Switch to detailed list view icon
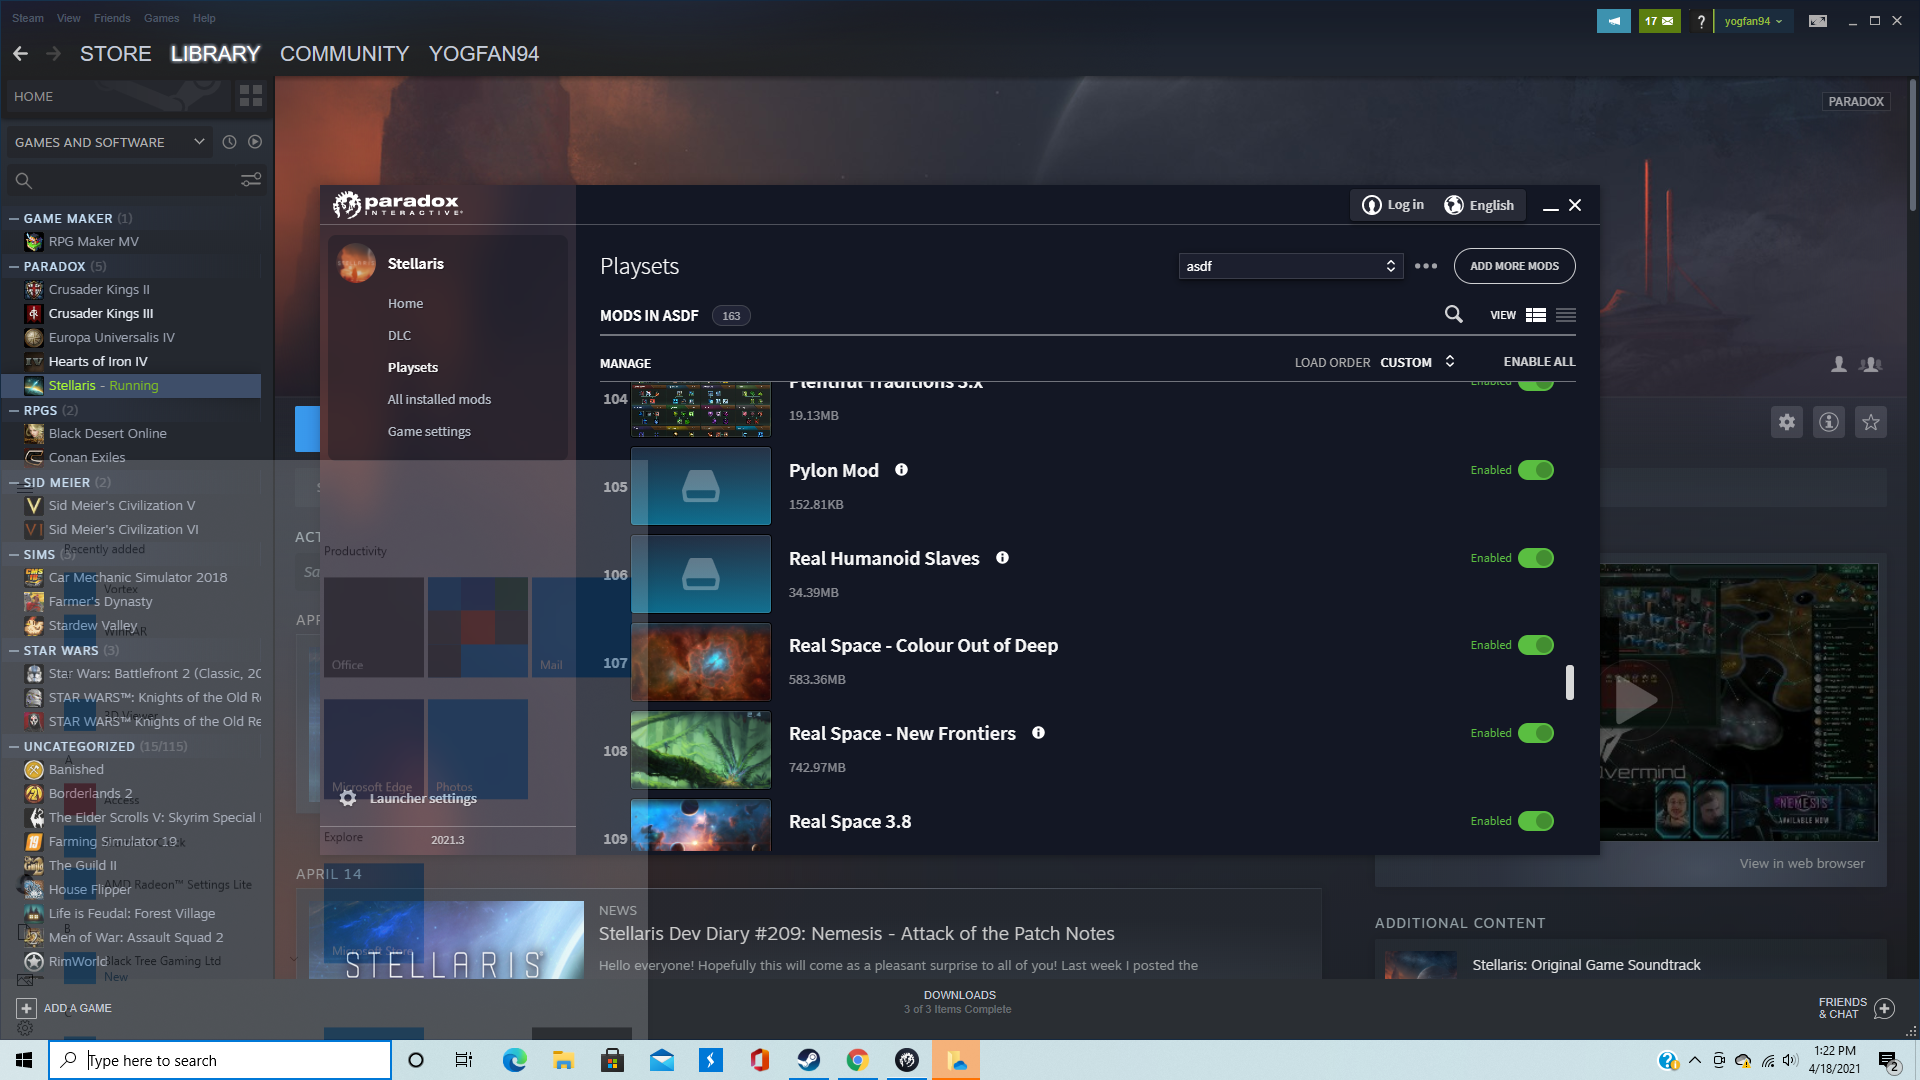The width and height of the screenshot is (1920, 1080). click(x=1536, y=315)
